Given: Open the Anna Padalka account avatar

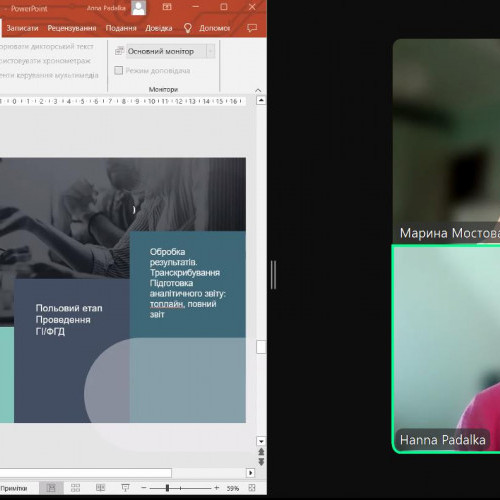Looking at the screenshot, I should pos(138,8).
